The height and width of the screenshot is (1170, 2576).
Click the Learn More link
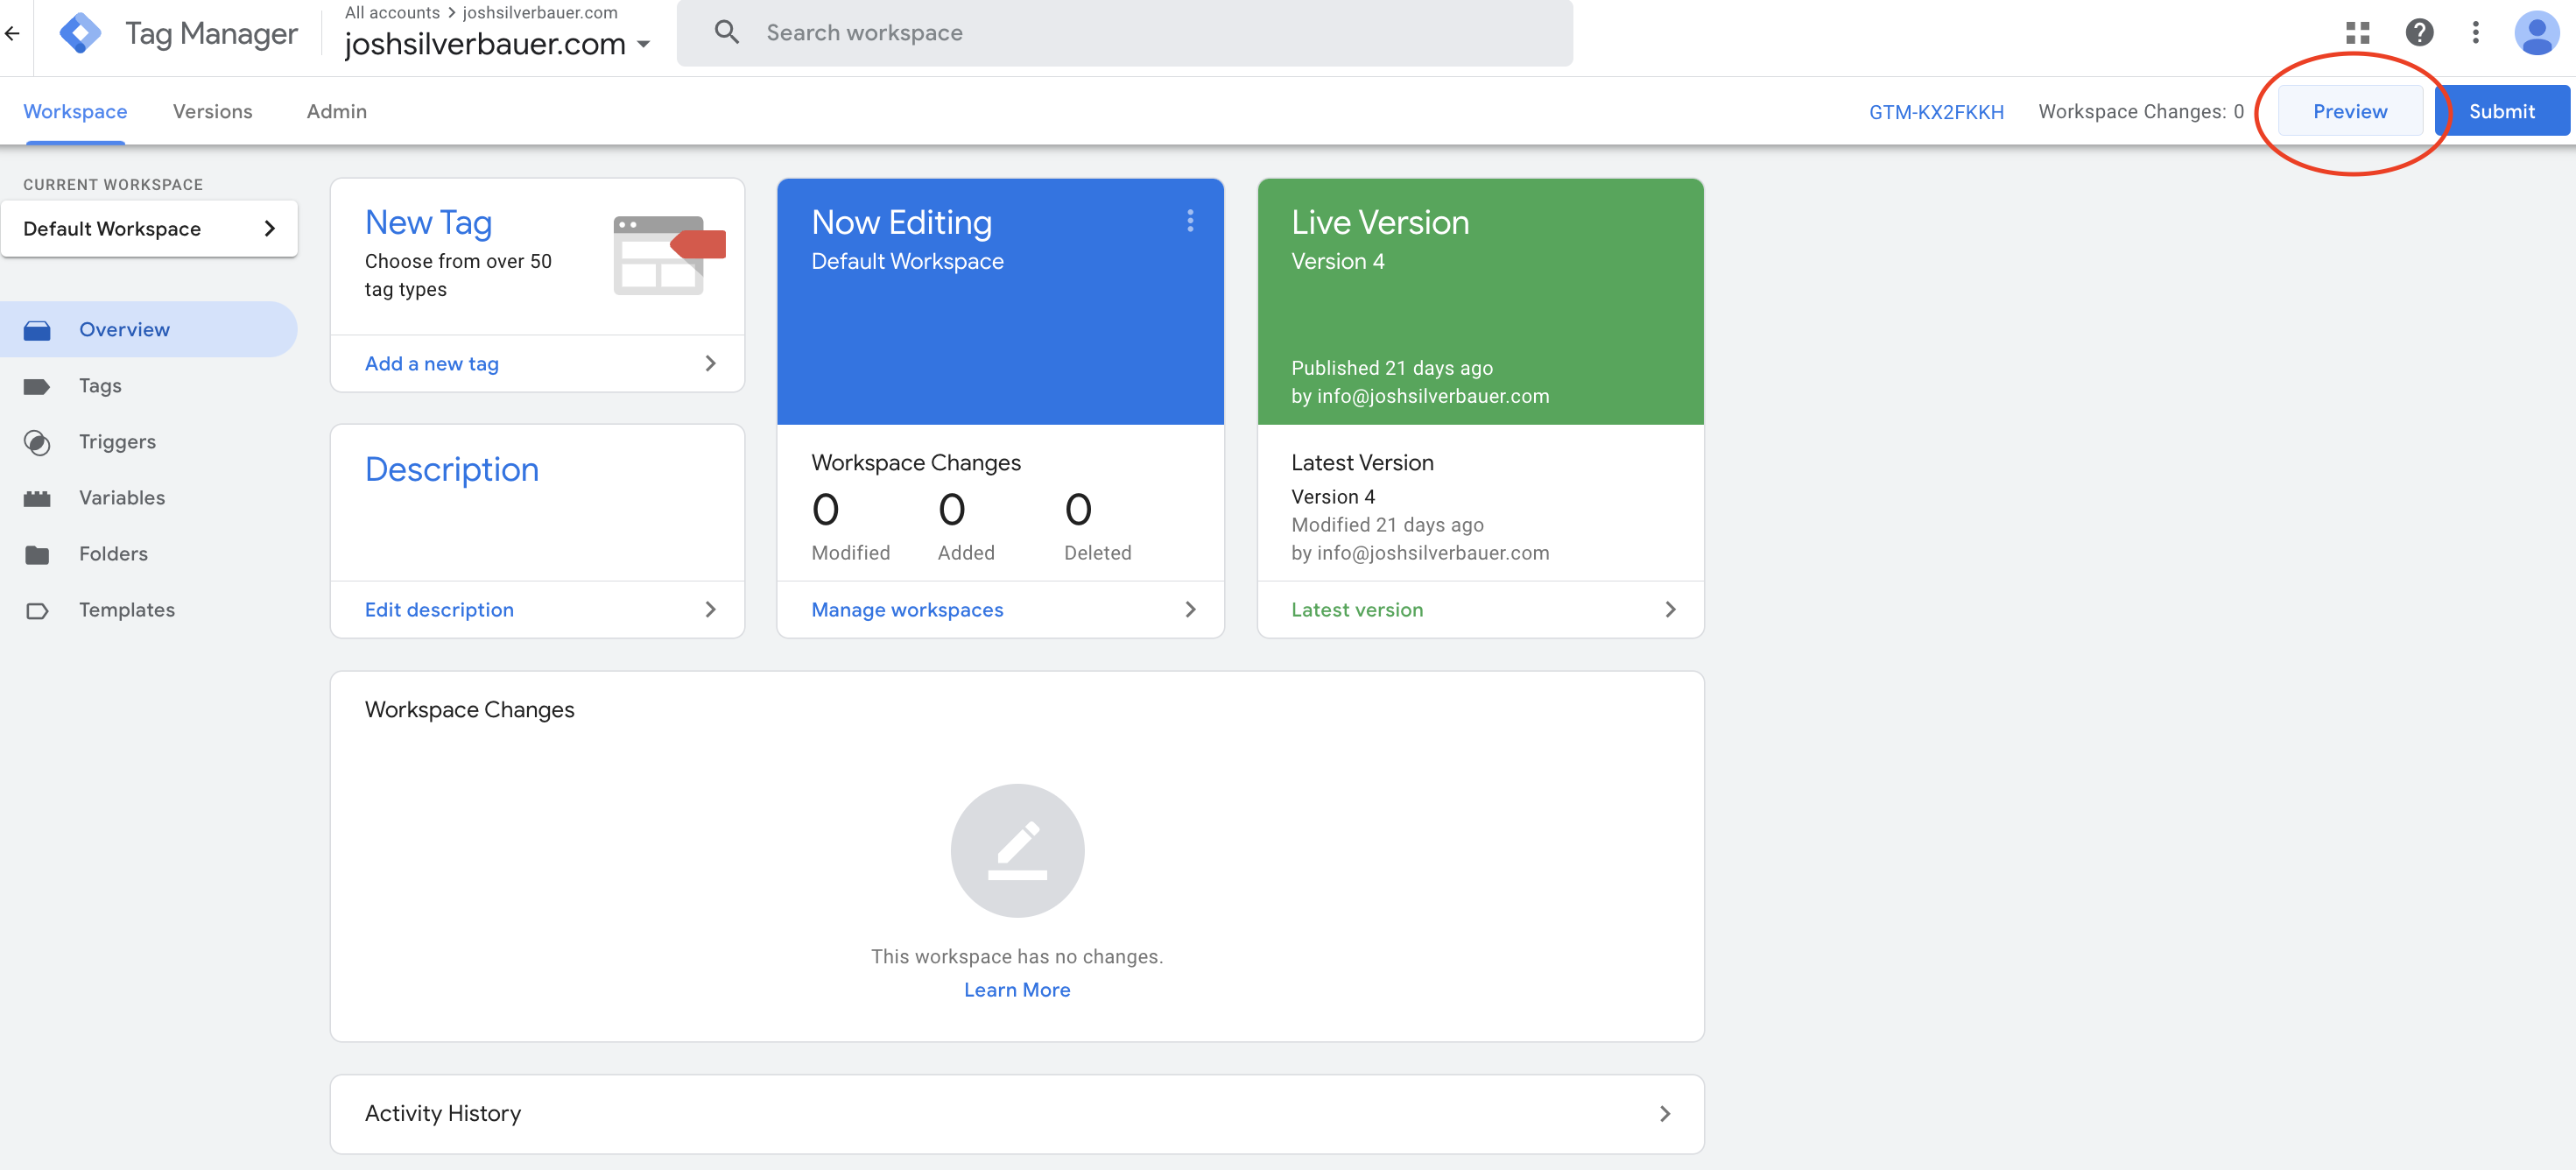[x=1017, y=990]
